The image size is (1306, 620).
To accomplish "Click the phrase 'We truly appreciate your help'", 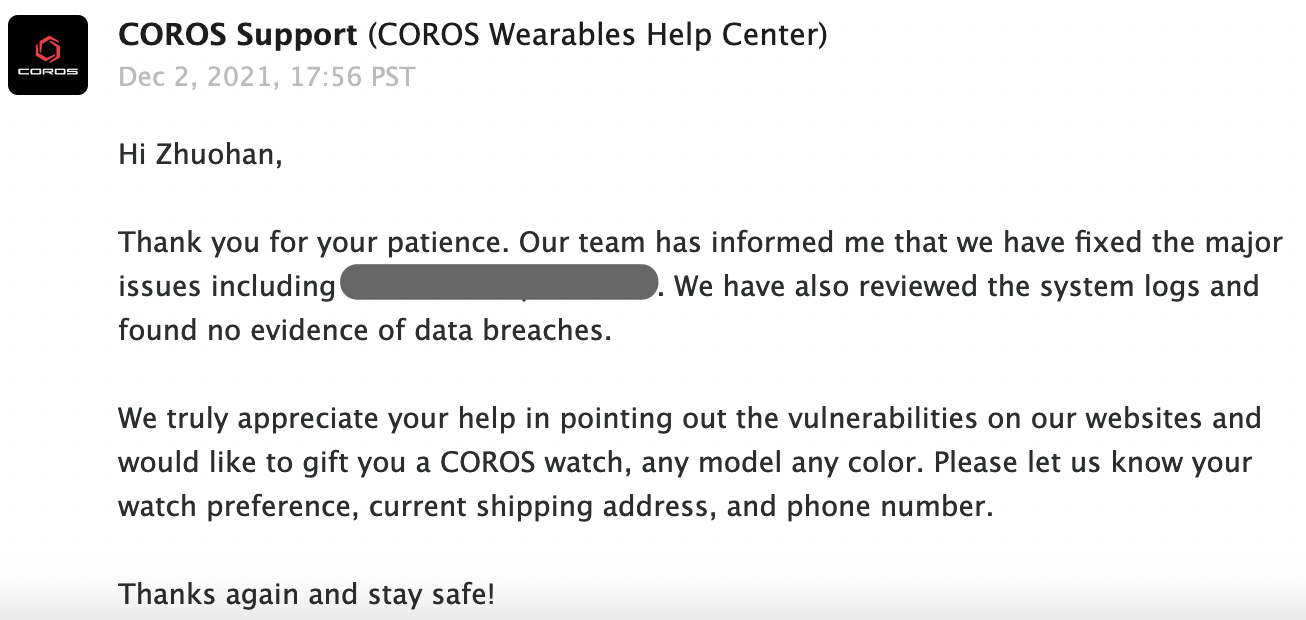I will coord(317,419).
